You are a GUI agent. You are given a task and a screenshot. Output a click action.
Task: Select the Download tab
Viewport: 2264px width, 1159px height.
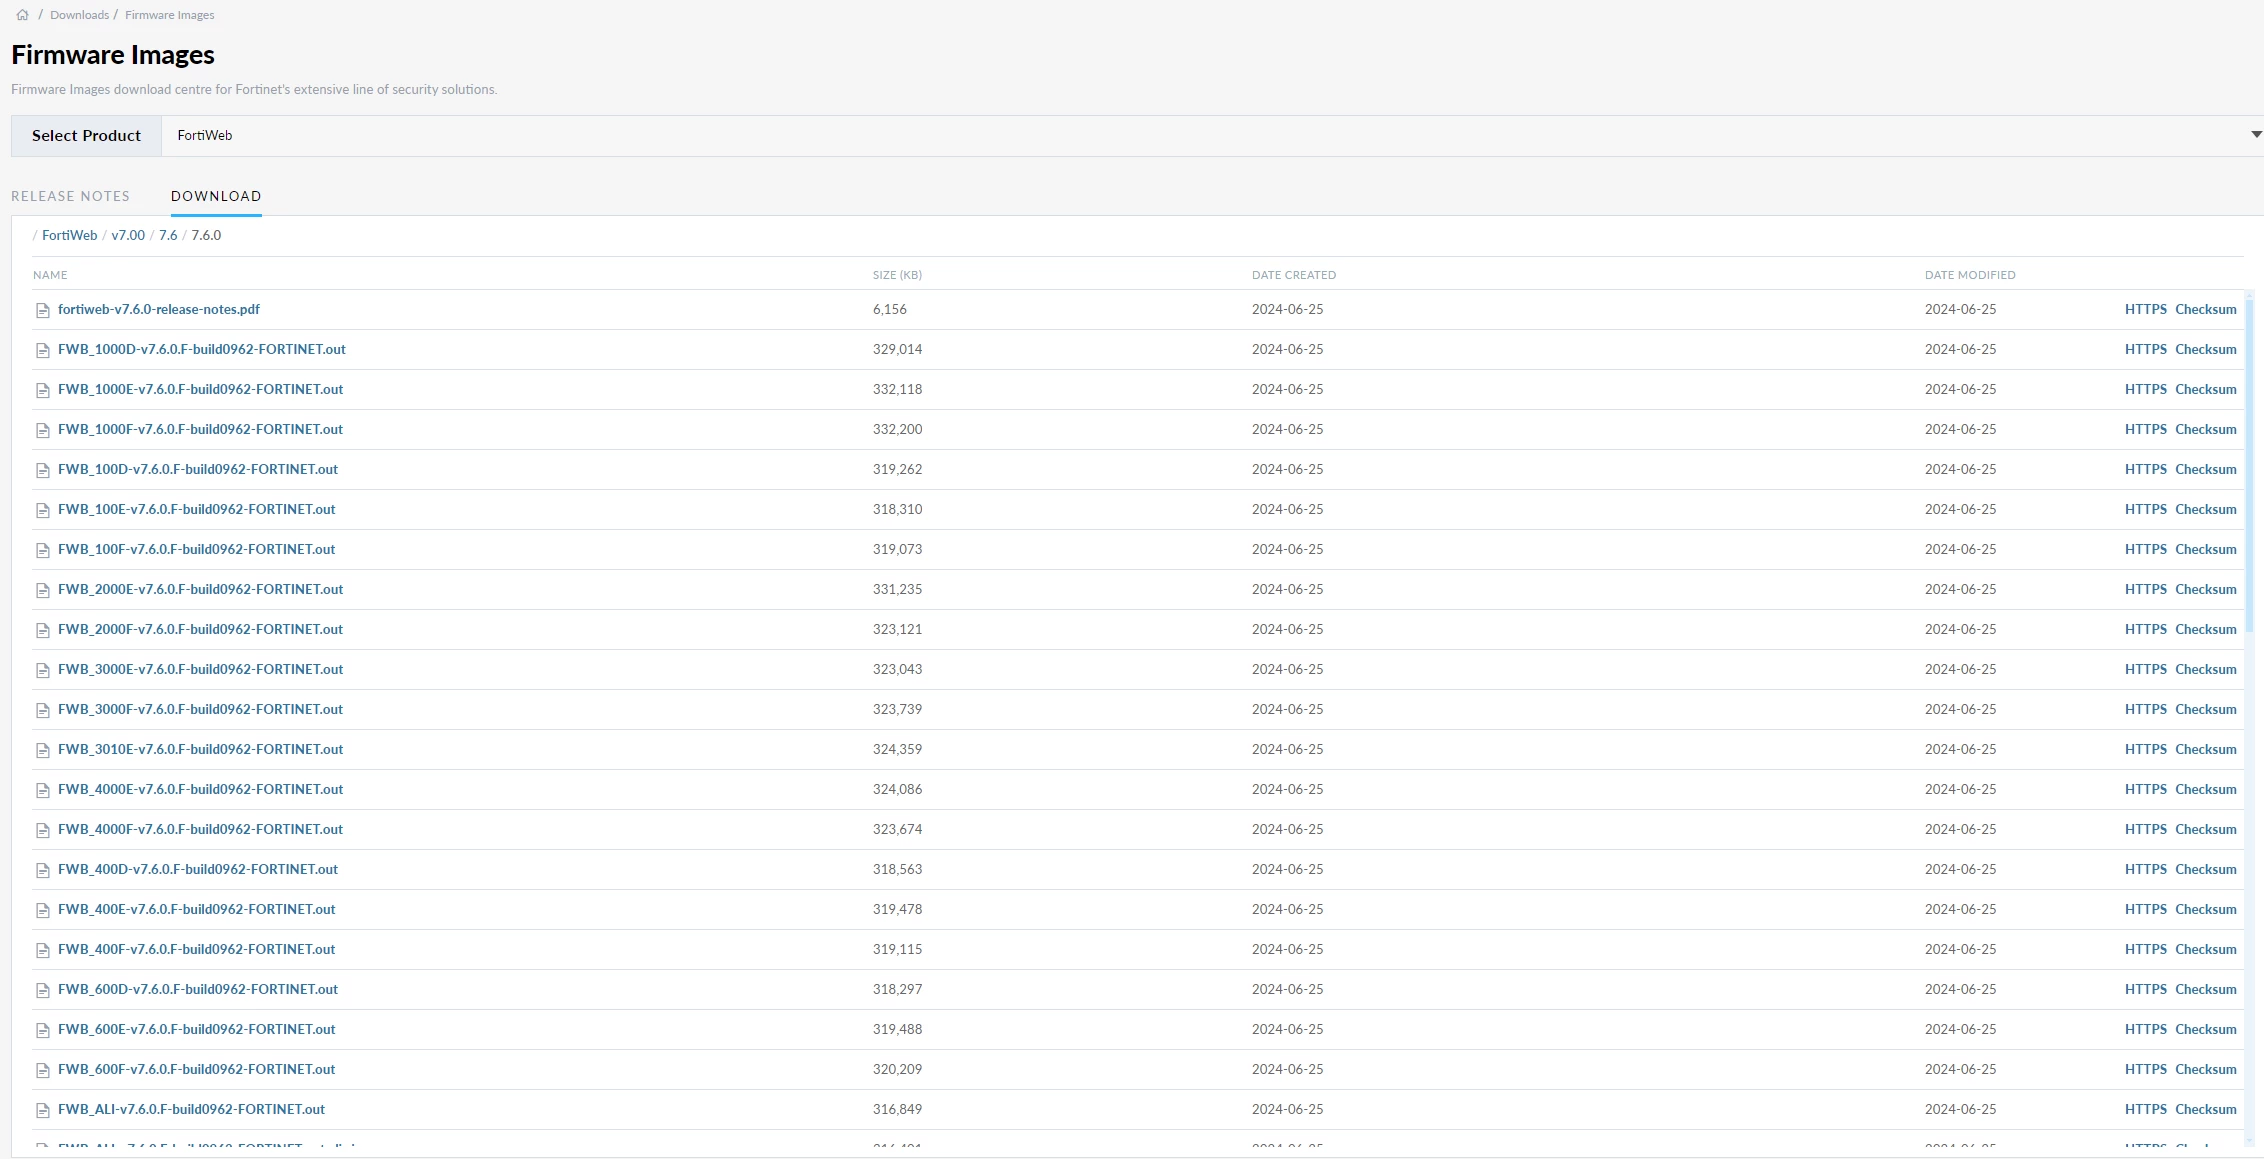(x=216, y=196)
